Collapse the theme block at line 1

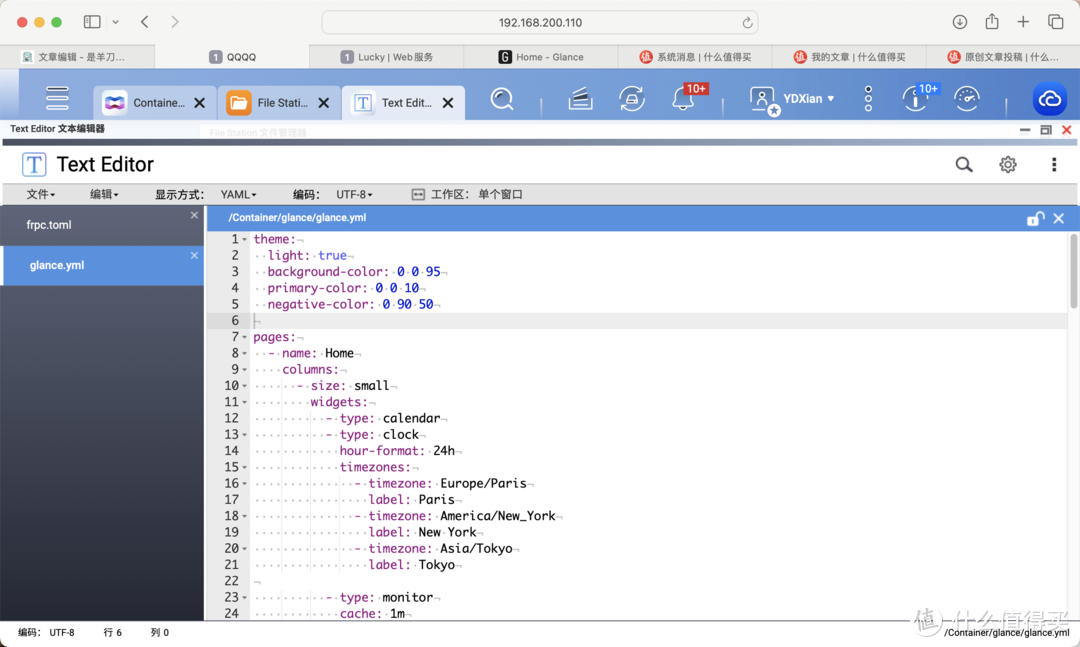tap(245, 240)
